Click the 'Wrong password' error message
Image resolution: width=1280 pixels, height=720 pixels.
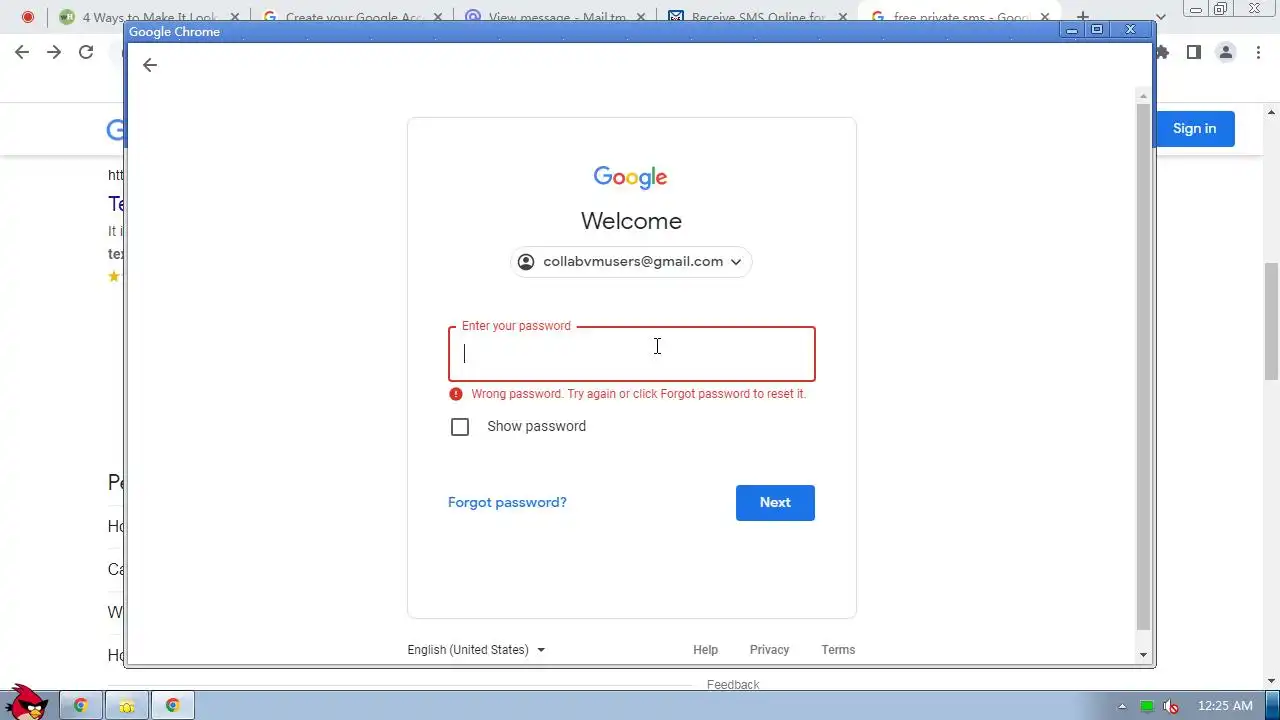tap(638, 394)
